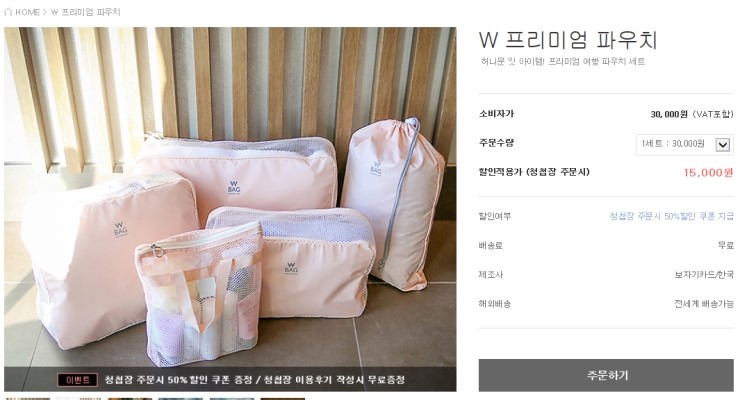Viewport: 740px width, 400px height.
Task: Click the 보자기카드/한국 manufacturer text
Action: click(x=704, y=275)
